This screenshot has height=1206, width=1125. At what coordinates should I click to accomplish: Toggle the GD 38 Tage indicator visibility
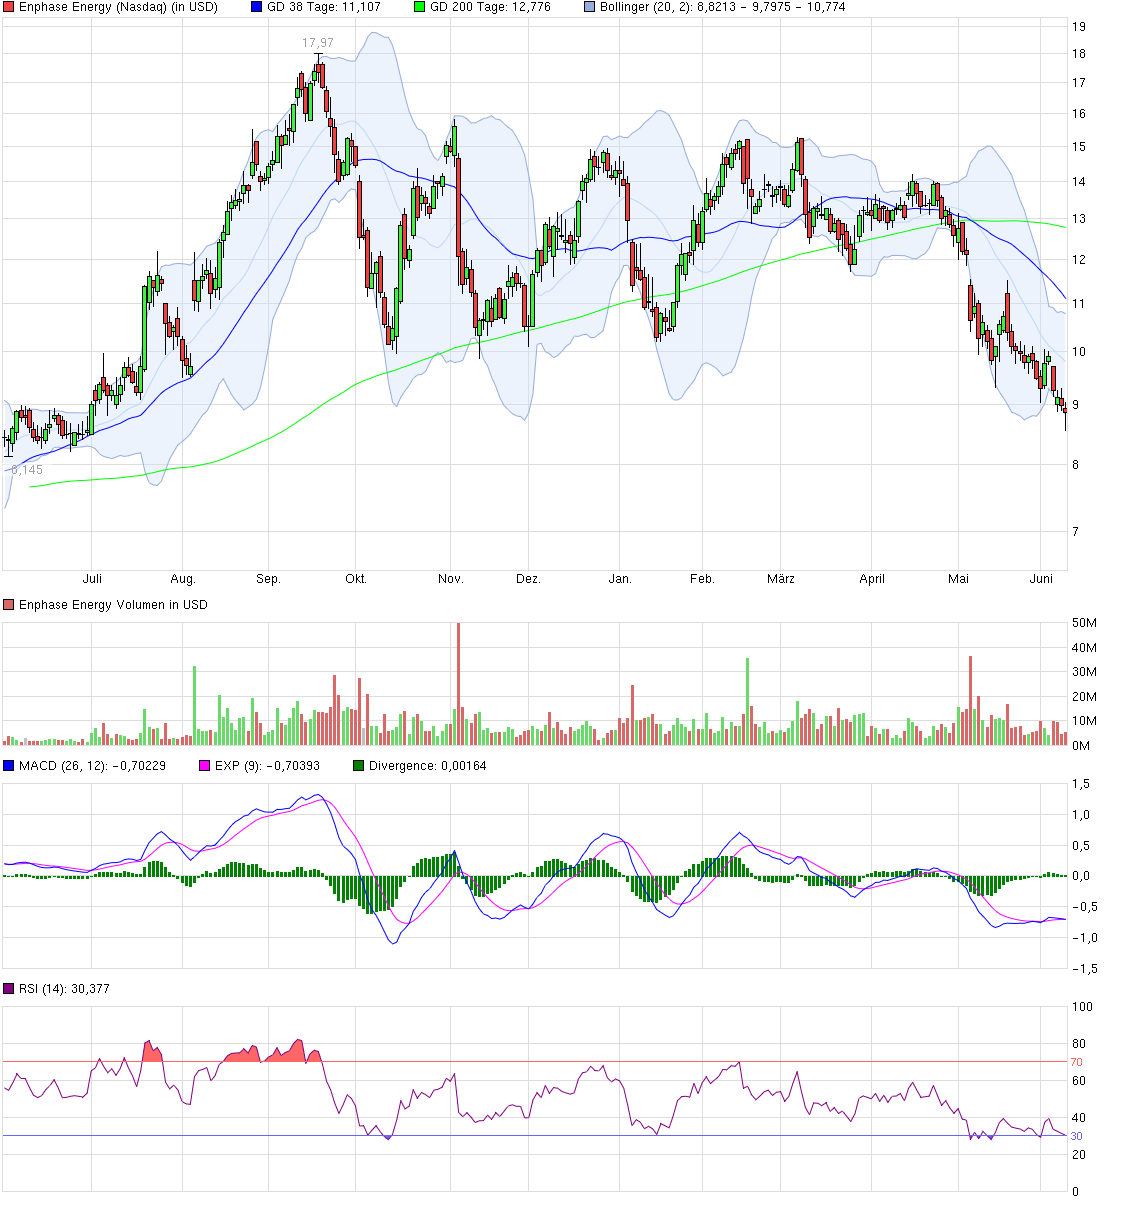(255, 8)
